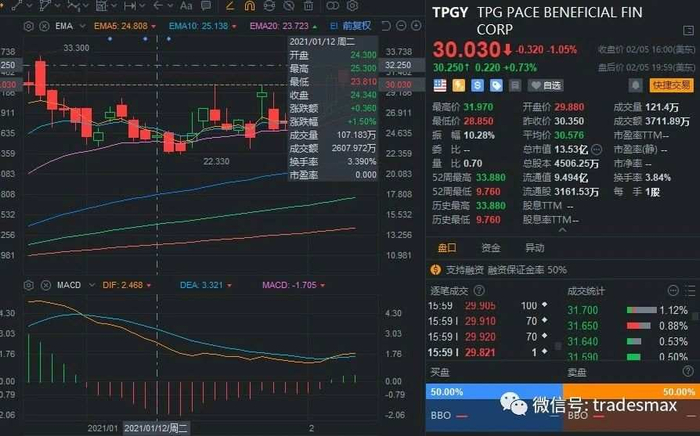Click the blue 50.00% buy ratio bar
The height and width of the screenshot is (436, 700).
tap(494, 392)
